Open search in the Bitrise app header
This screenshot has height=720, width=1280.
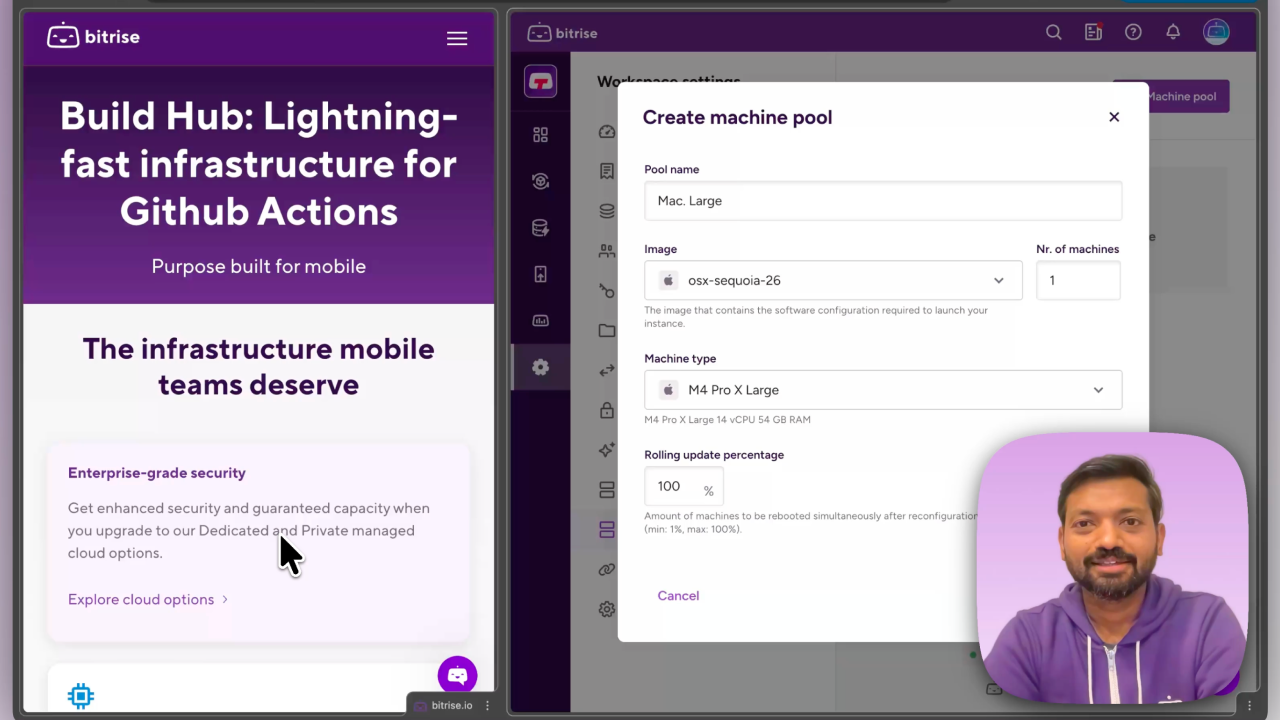(1054, 32)
